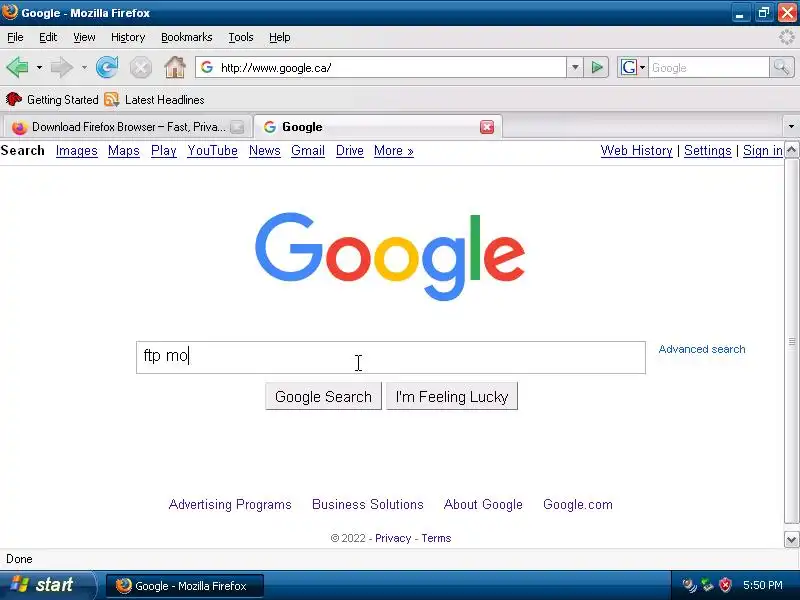Click the clock showing 5:50 PM
The image size is (800, 600).
(762, 585)
